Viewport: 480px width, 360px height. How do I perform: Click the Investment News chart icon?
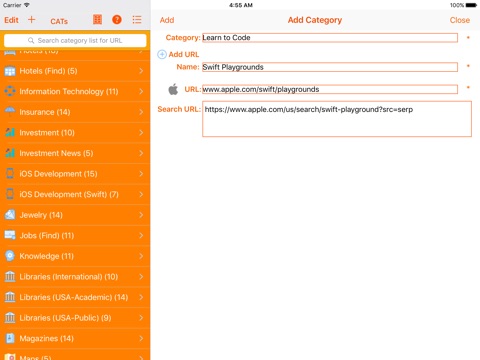coord(10,153)
